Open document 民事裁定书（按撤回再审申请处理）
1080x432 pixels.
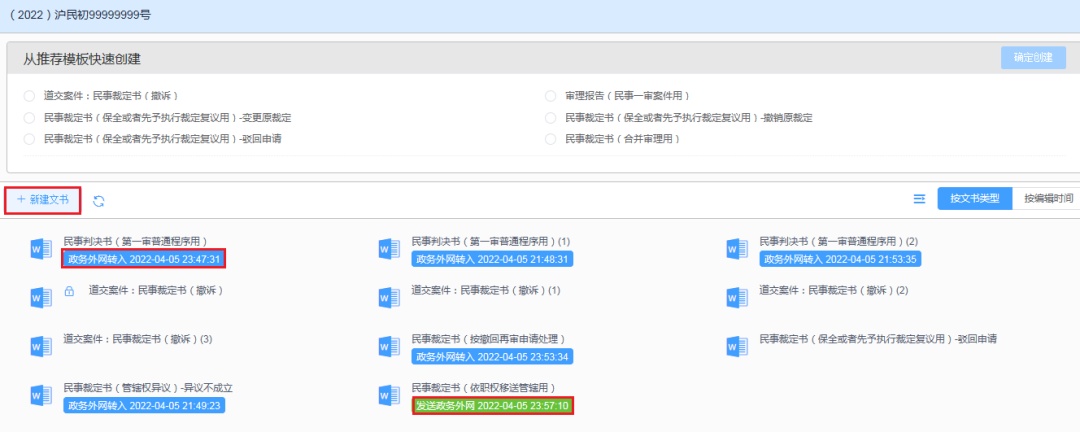pyautogui.click(x=493, y=340)
